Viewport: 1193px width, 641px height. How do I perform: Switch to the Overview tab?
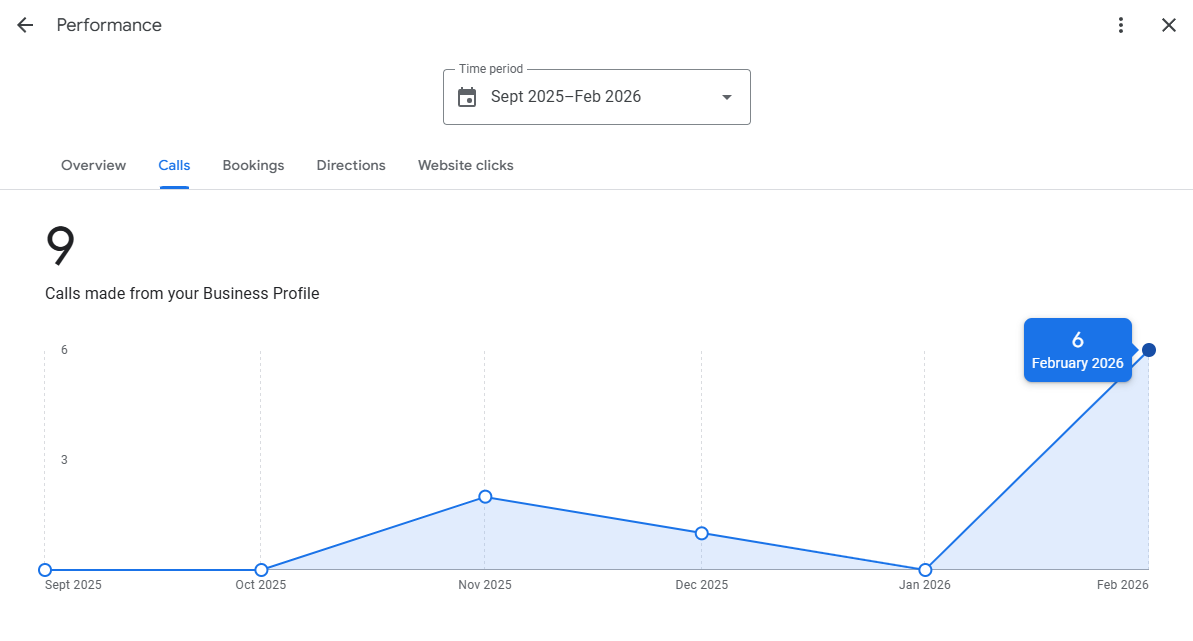[x=93, y=165]
